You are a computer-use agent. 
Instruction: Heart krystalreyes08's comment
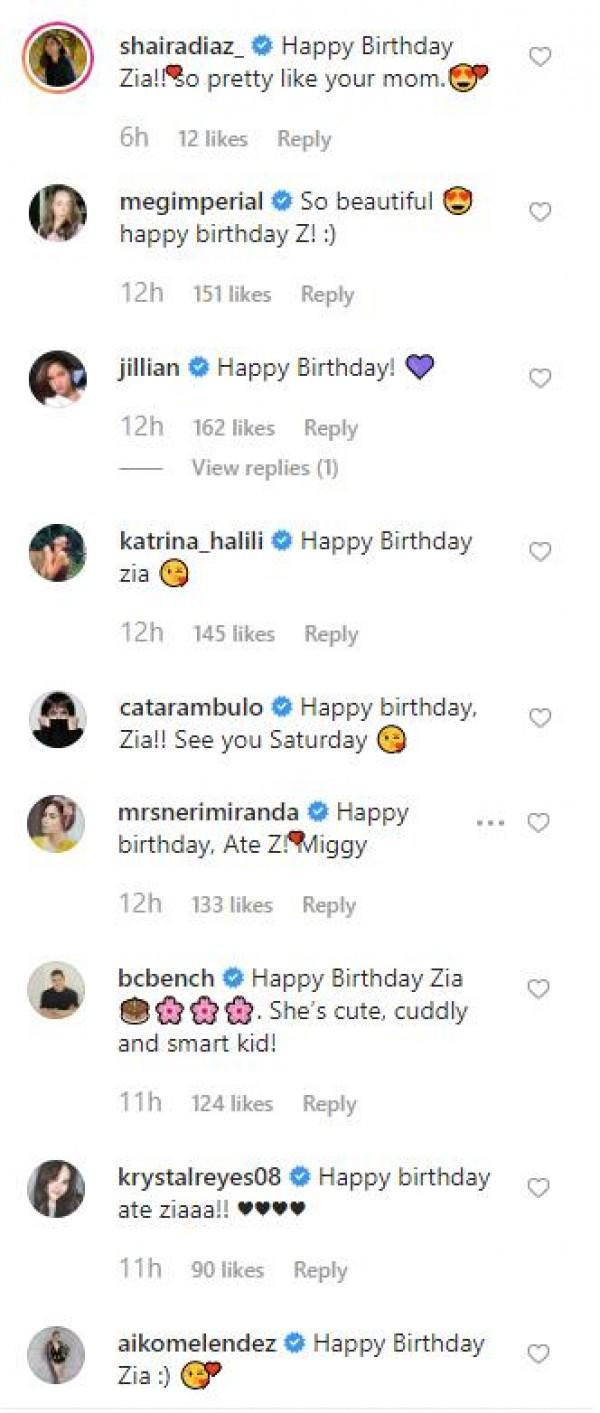(540, 1188)
